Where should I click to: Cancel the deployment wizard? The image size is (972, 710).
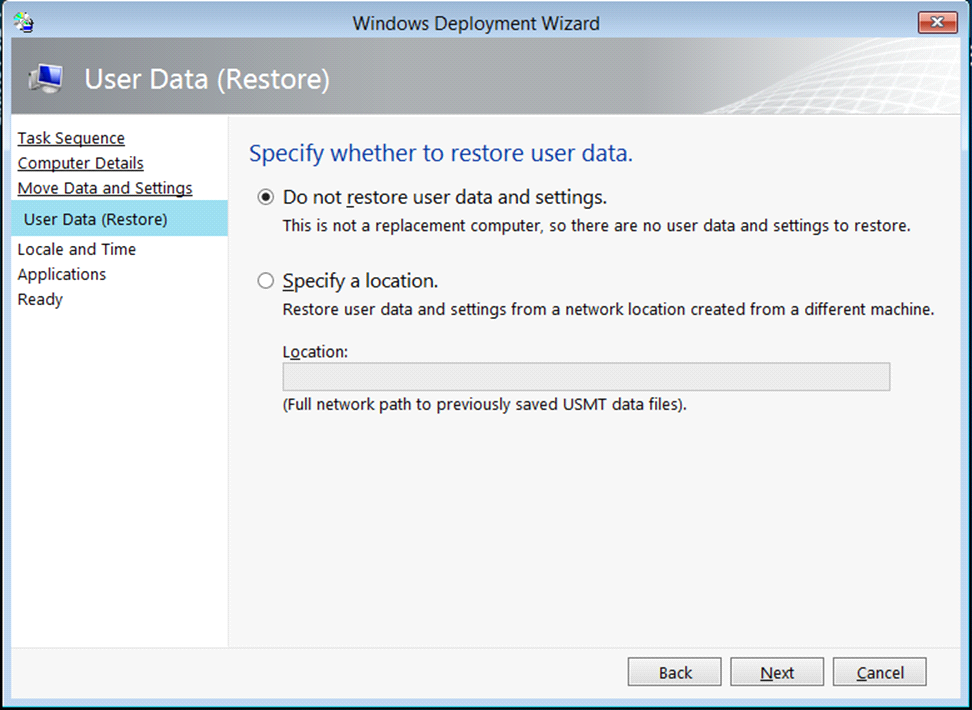(x=879, y=672)
